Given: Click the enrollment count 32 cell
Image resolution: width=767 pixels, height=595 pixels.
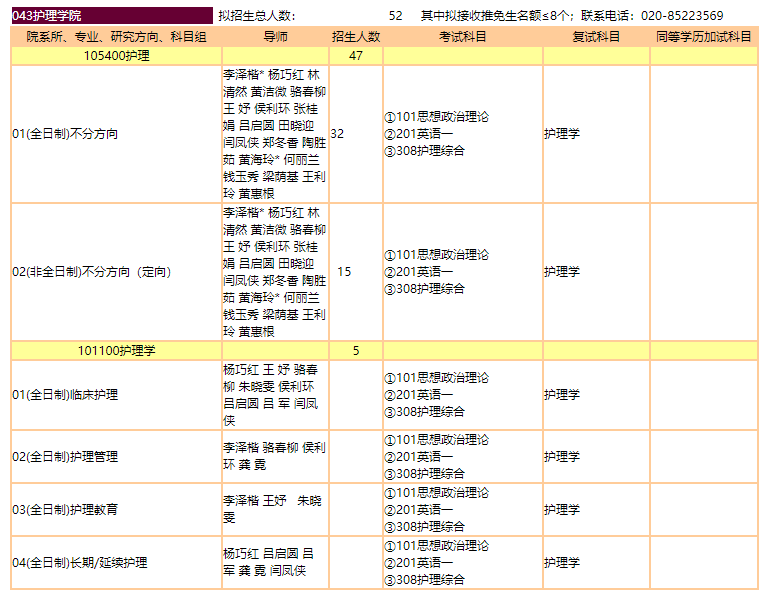Looking at the screenshot, I should 338,133.
